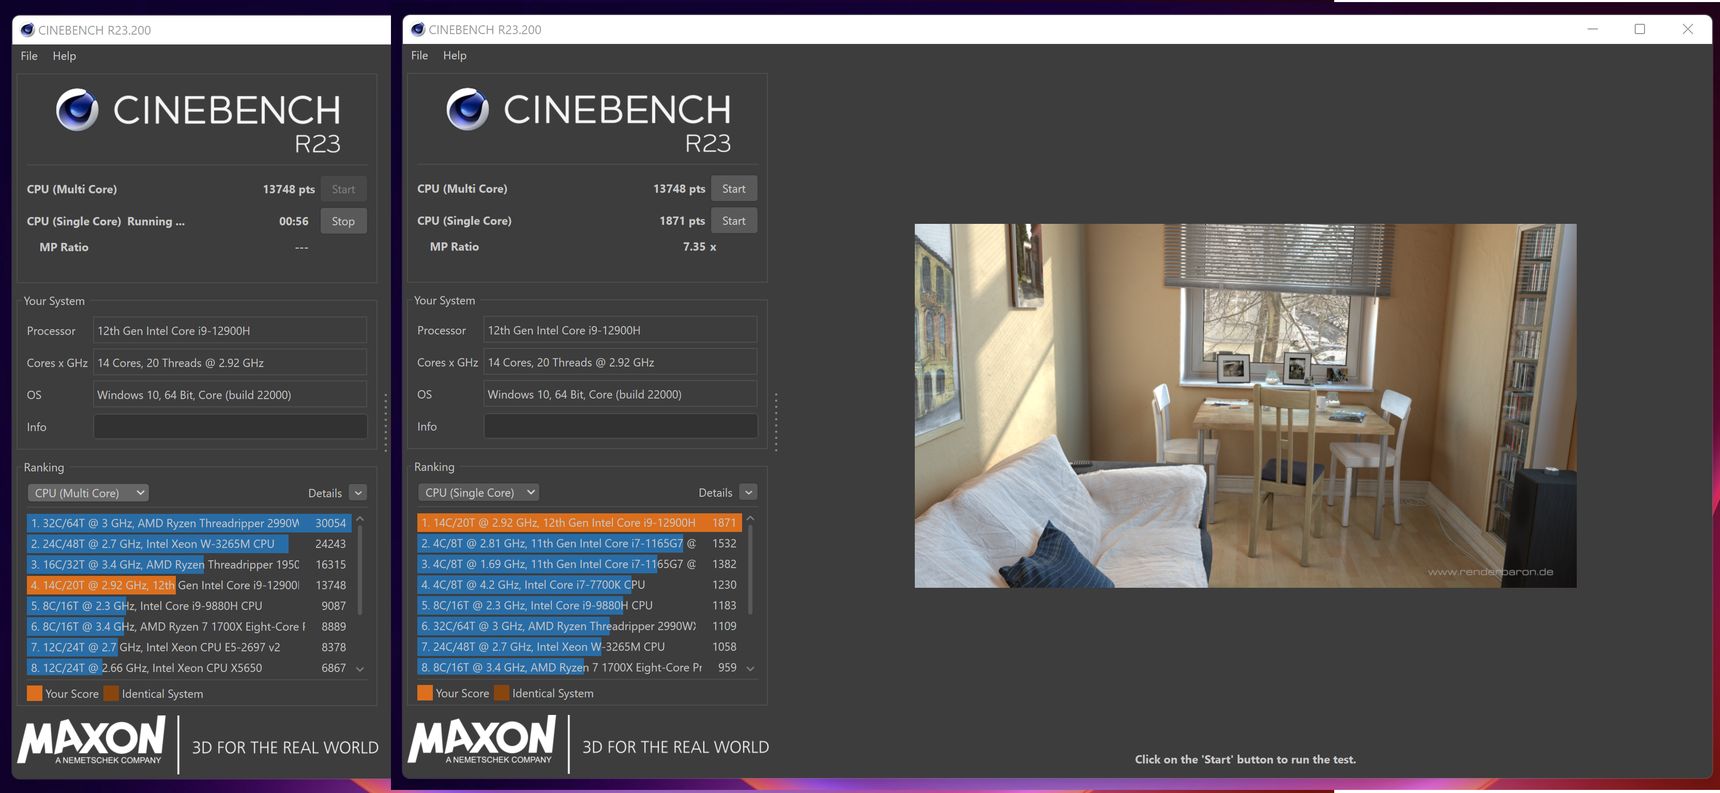
Task: Select Ryzen 7 1700X row scoring 959
Action: pos(579,667)
